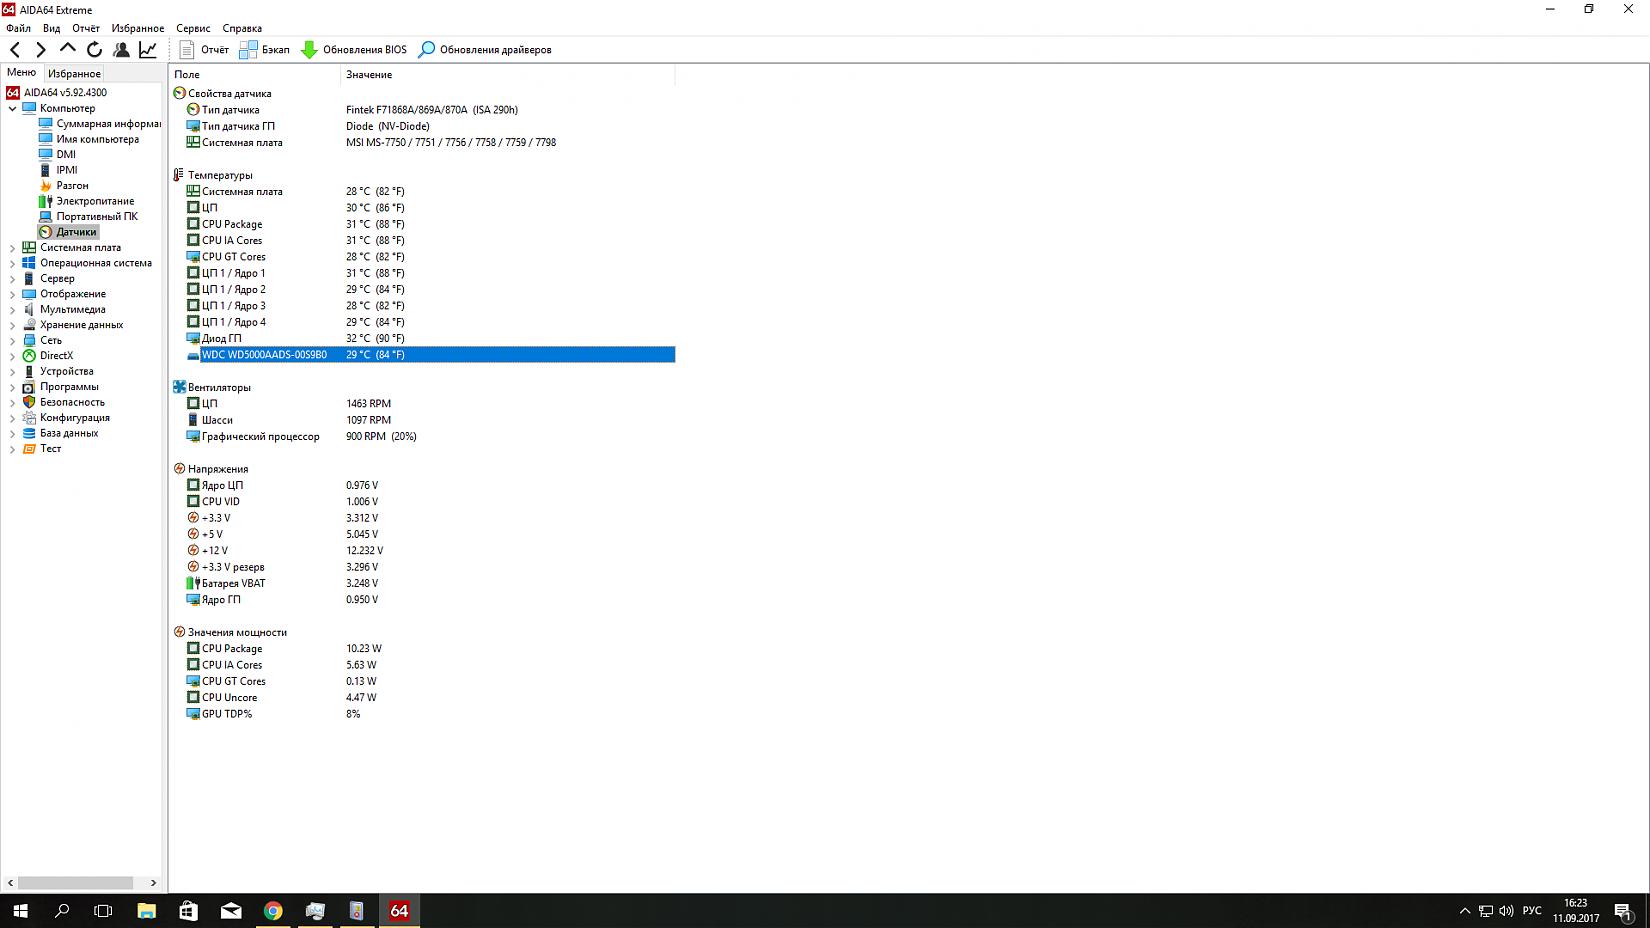The height and width of the screenshot is (928, 1650).
Task: Select the CPU Package temperature row
Action: point(430,224)
